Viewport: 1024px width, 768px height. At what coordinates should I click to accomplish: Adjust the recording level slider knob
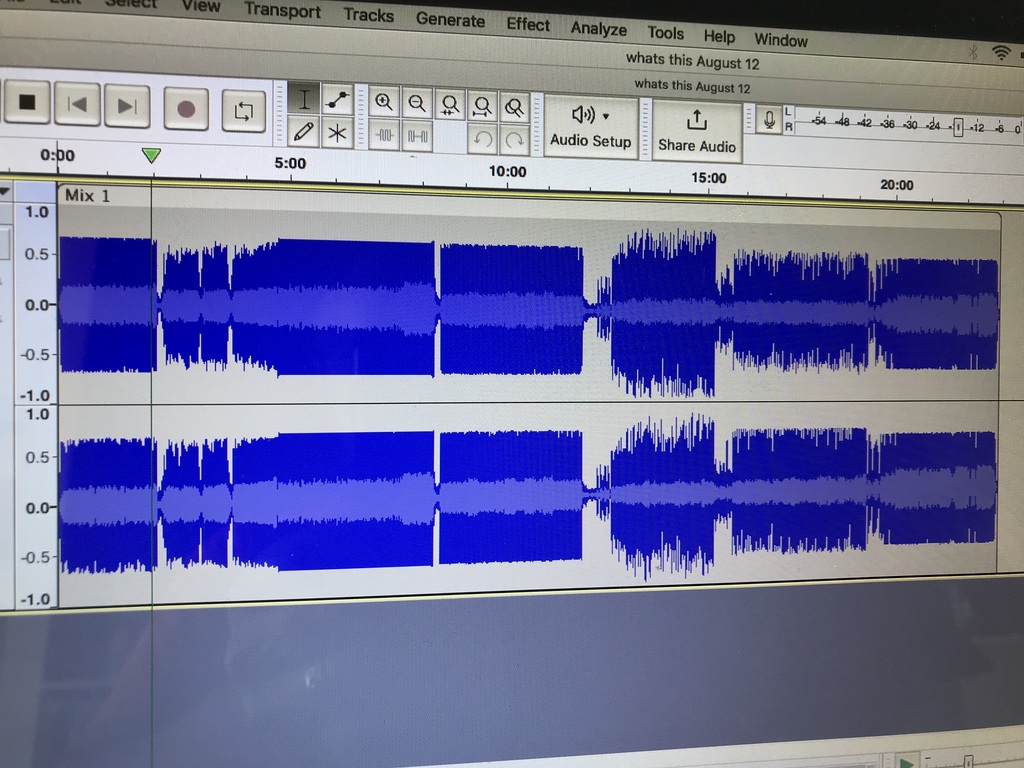point(957,127)
